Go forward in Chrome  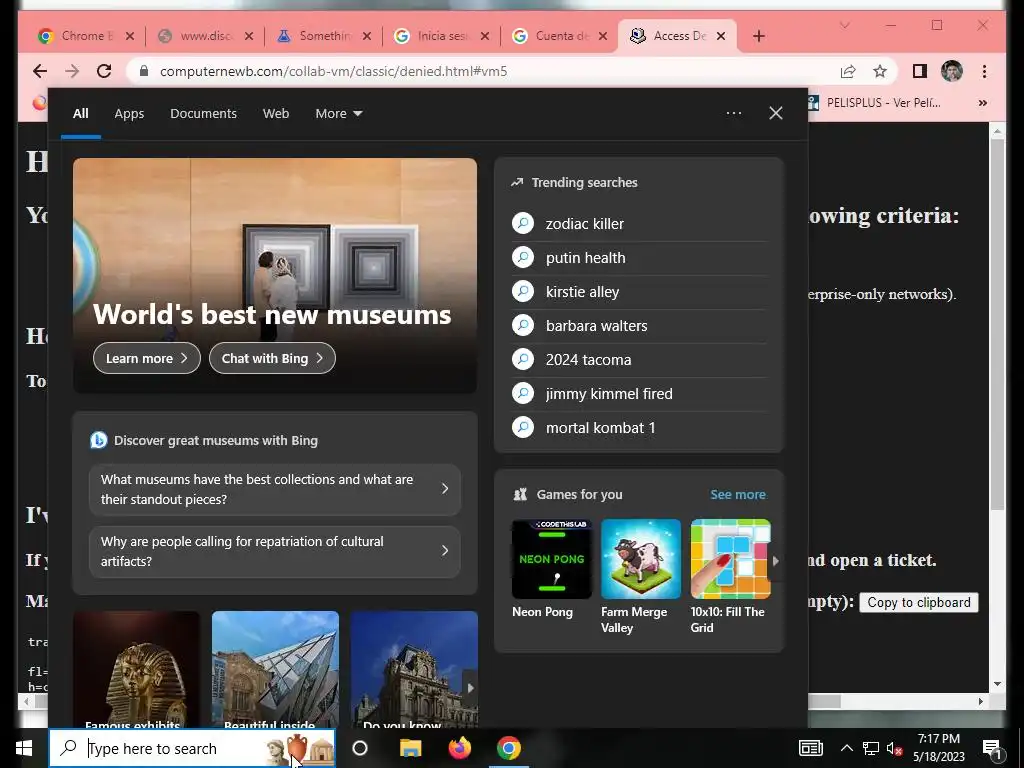pyautogui.click(x=72, y=71)
